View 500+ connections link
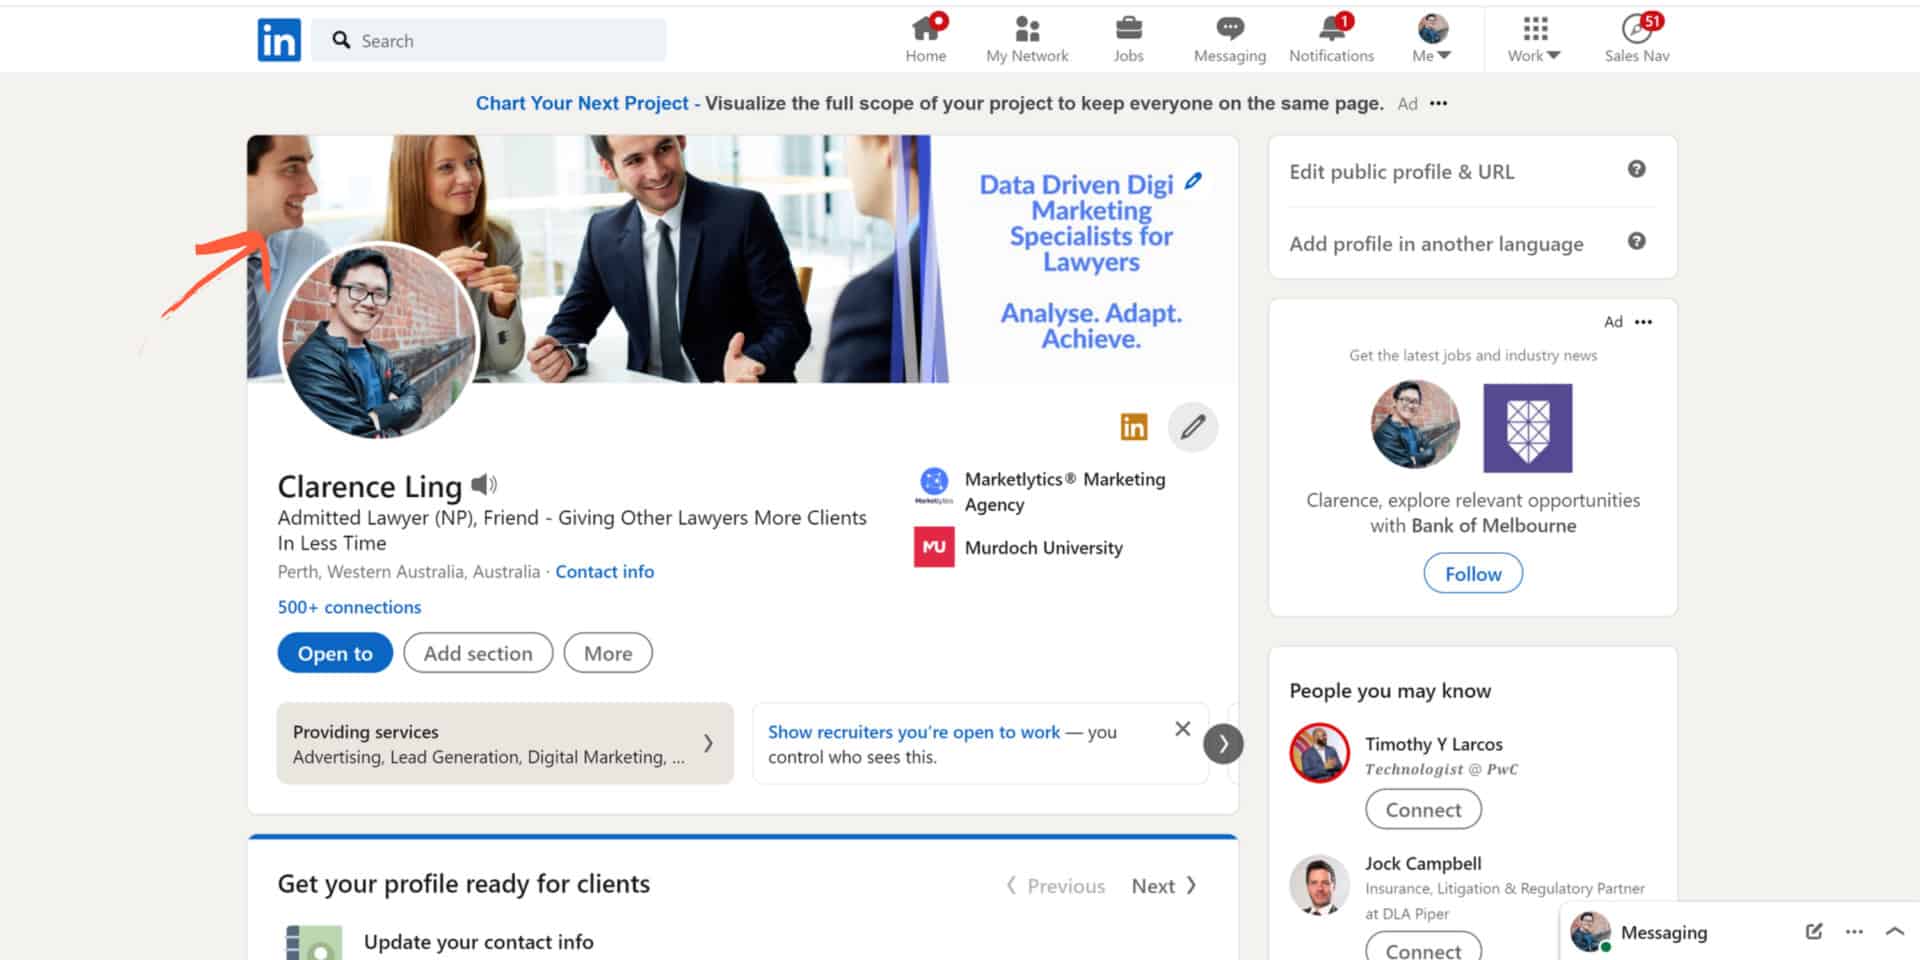The width and height of the screenshot is (1920, 960). [349, 607]
